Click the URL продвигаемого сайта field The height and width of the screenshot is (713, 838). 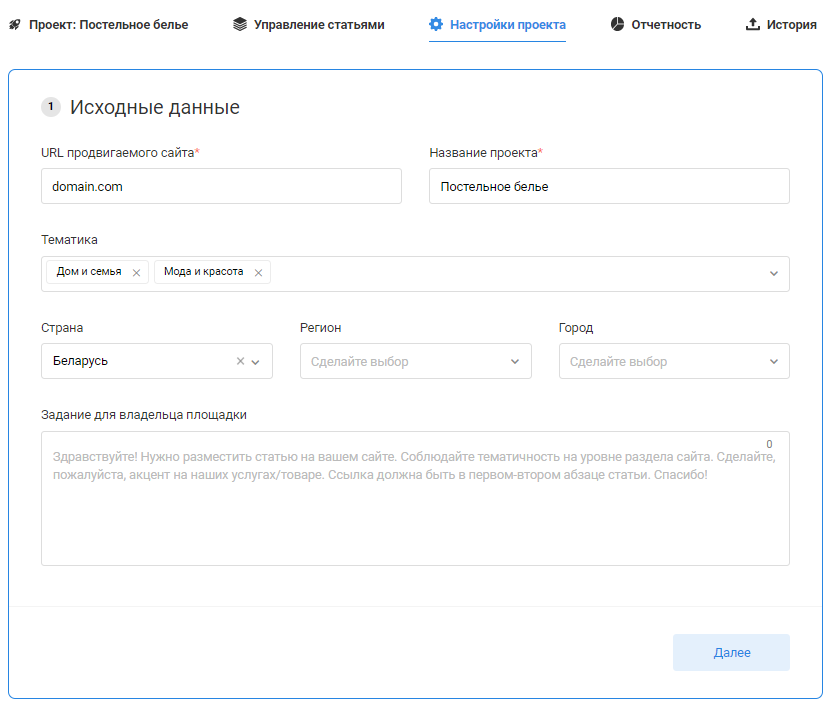pyautogui.click(x=221, y=186)
